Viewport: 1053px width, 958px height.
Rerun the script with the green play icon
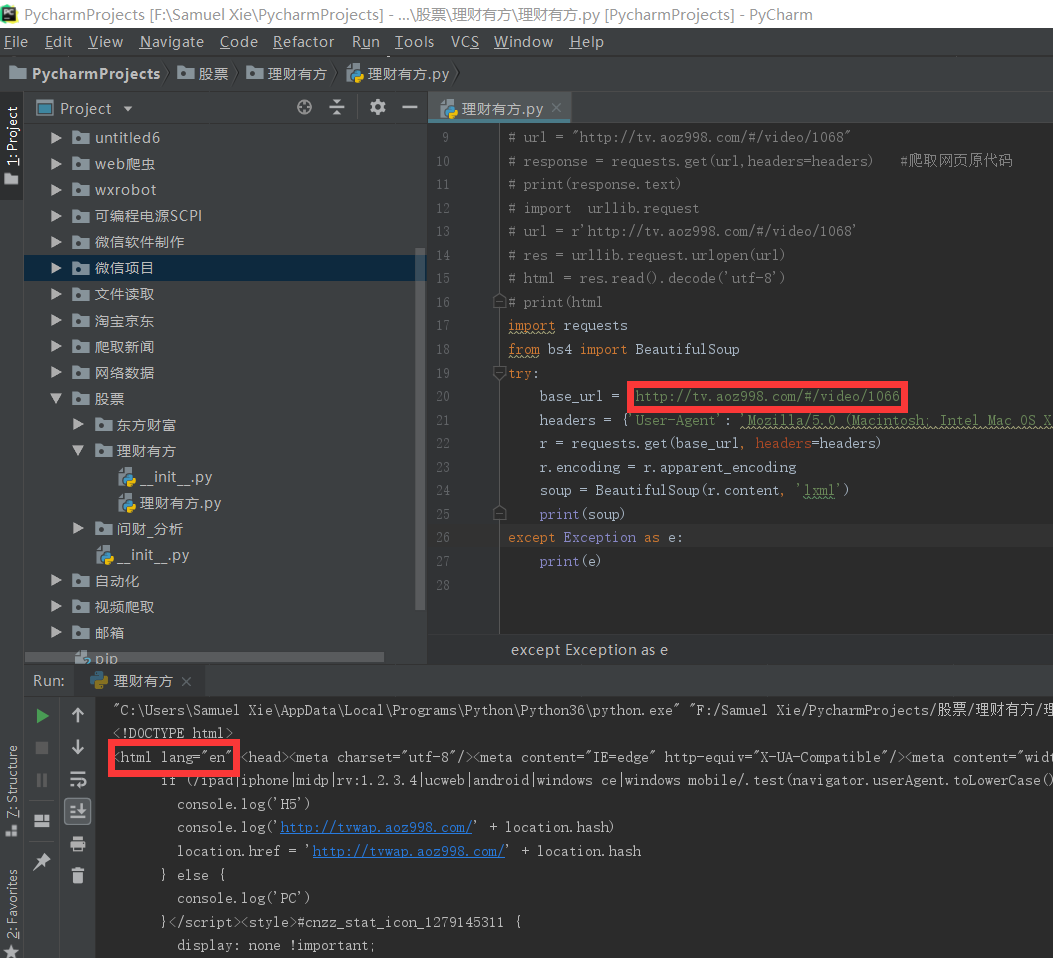pos(42,716)
